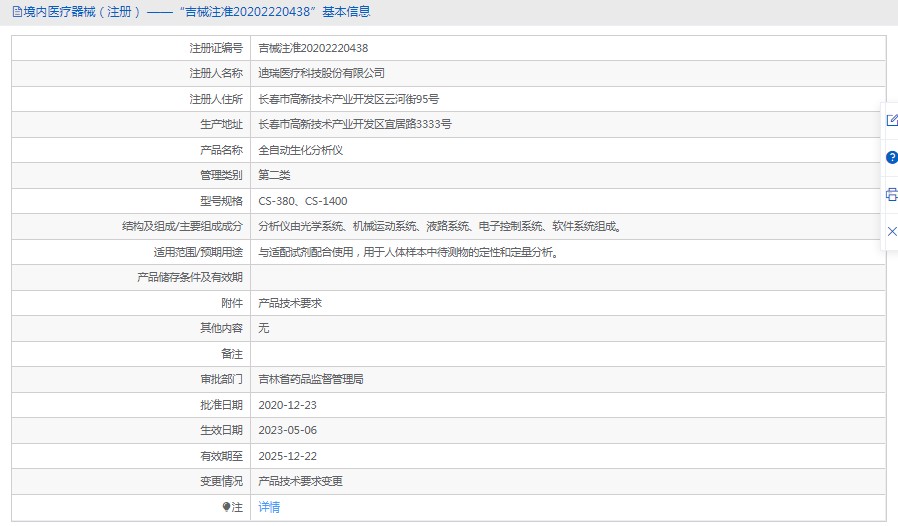Viewport: 898px width, 526px height.
Task: Select address 长春市高新技术产业开发区云河街95号
Action: click(349, 99)
